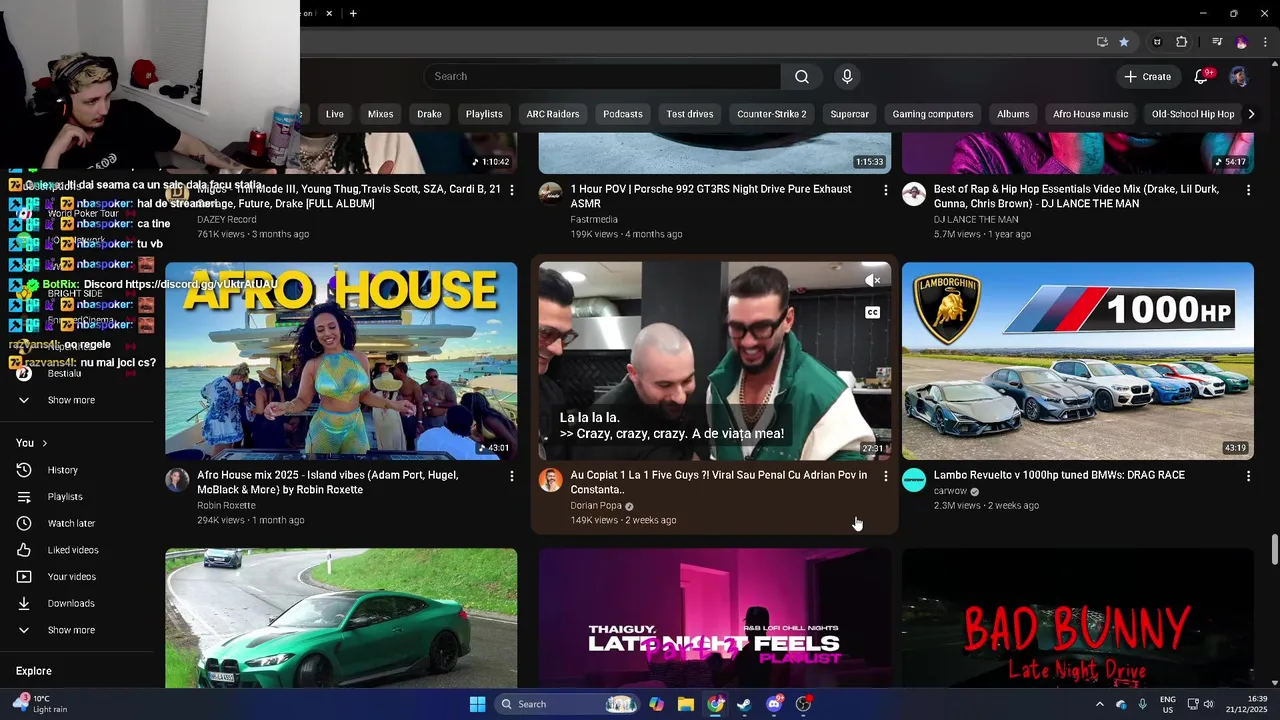Open the Windows Start menu
1280x720 pixels.
478,704
